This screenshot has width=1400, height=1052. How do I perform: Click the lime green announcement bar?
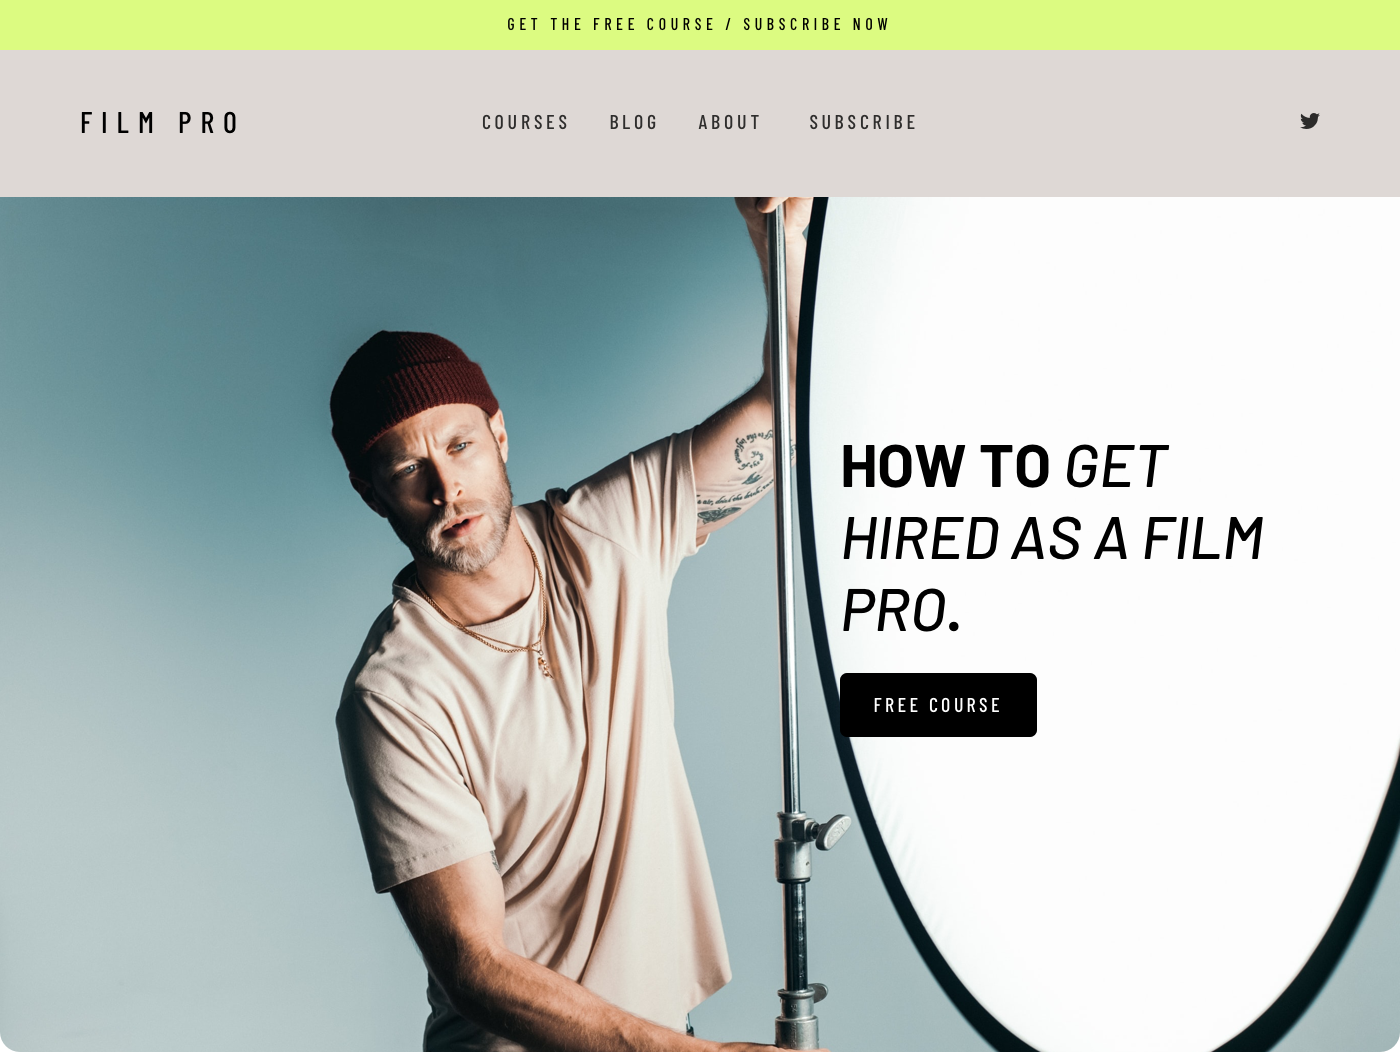pos(700,25)
